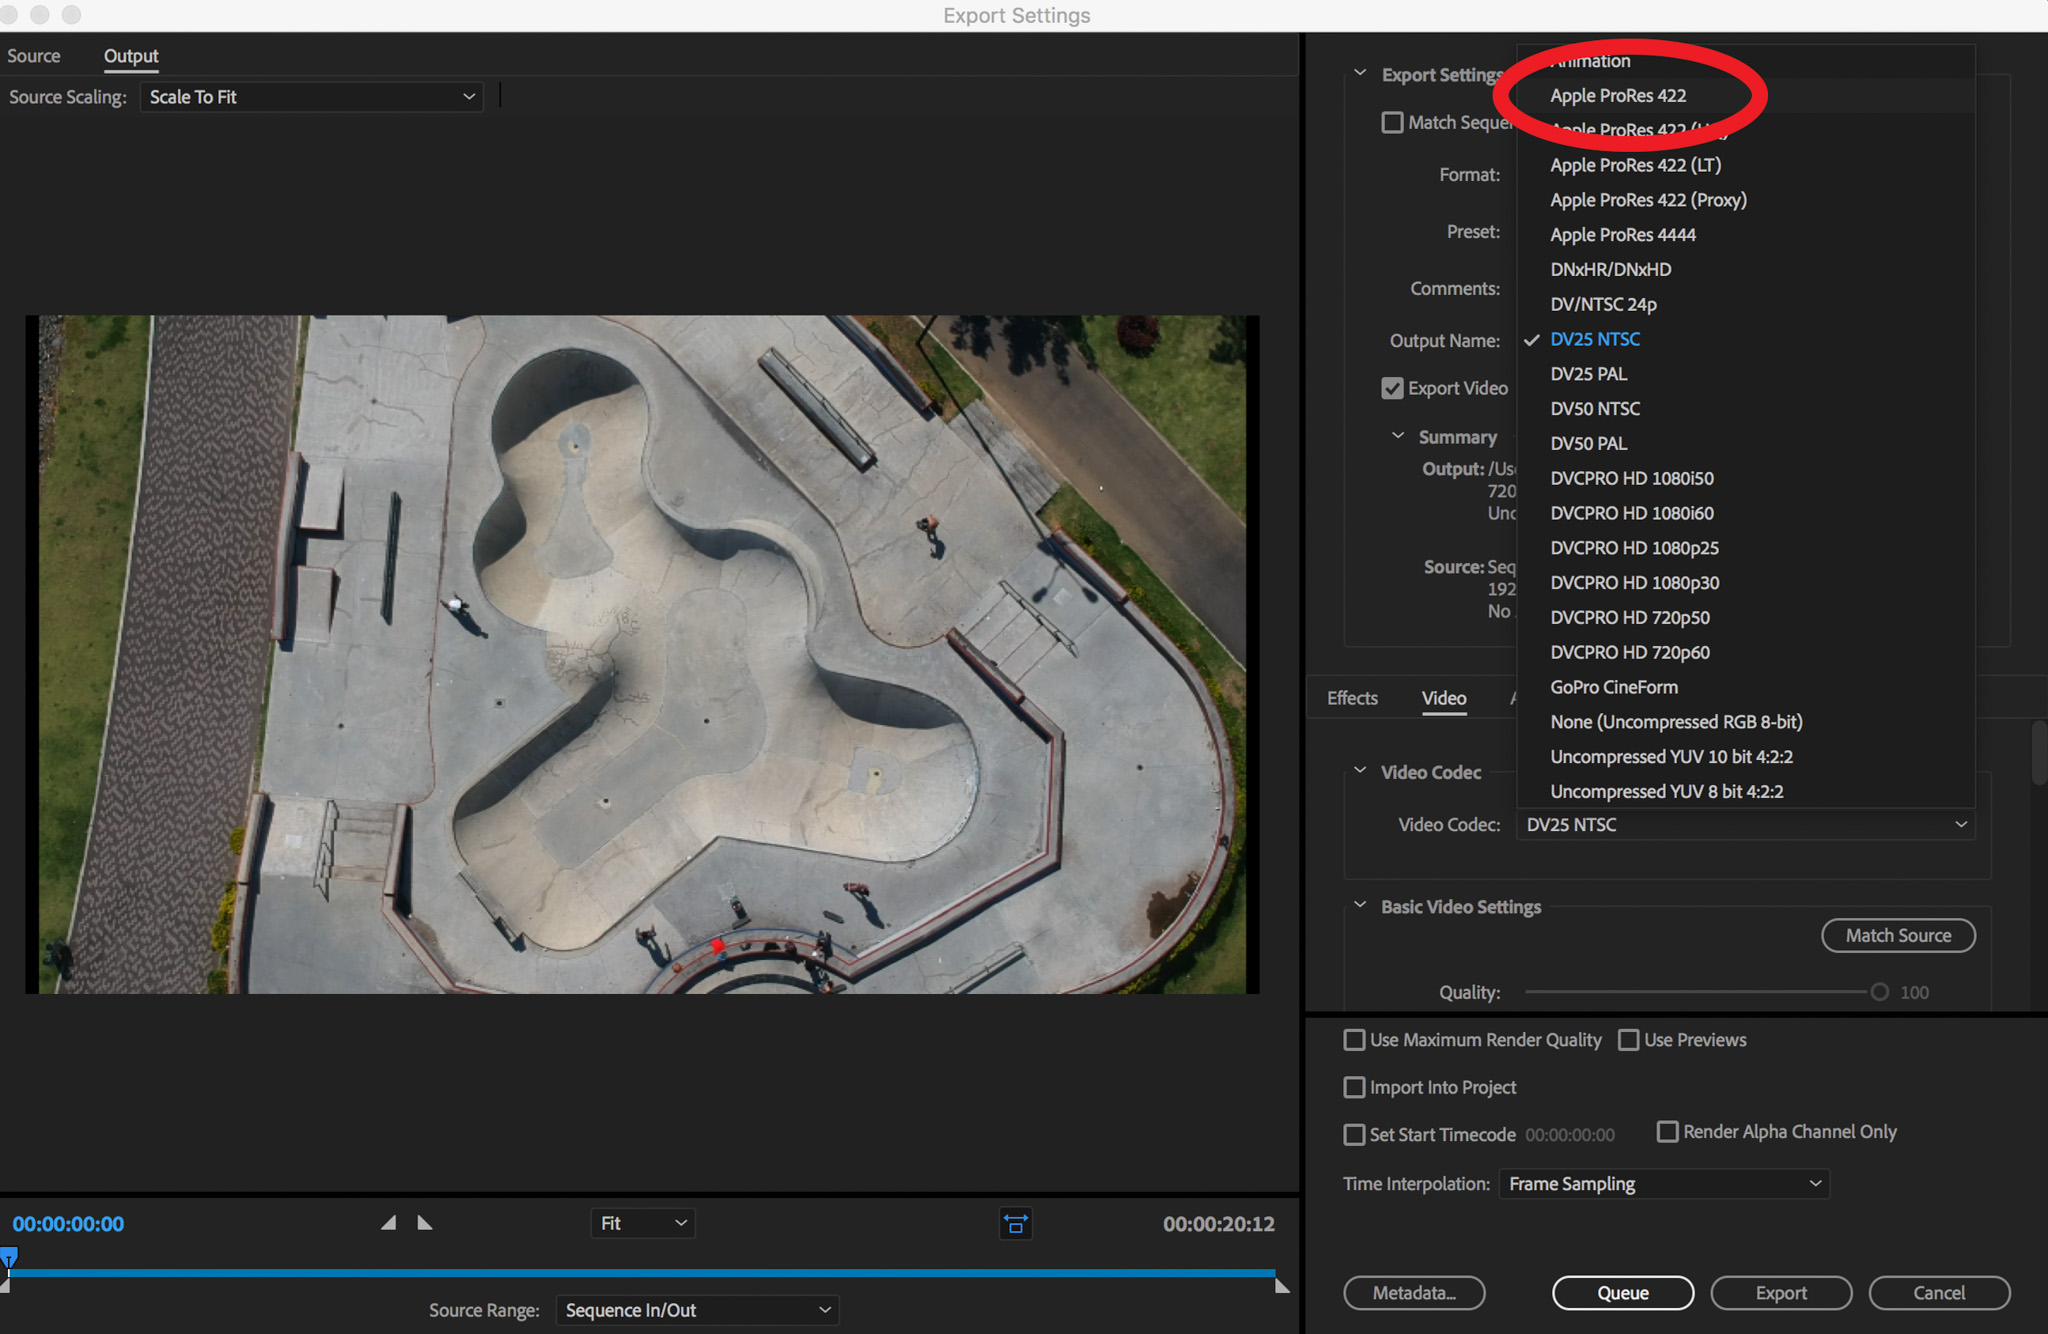Screen dimensions: 2048x1334
Task: Select the Video tab
Action: (1444, 698)
